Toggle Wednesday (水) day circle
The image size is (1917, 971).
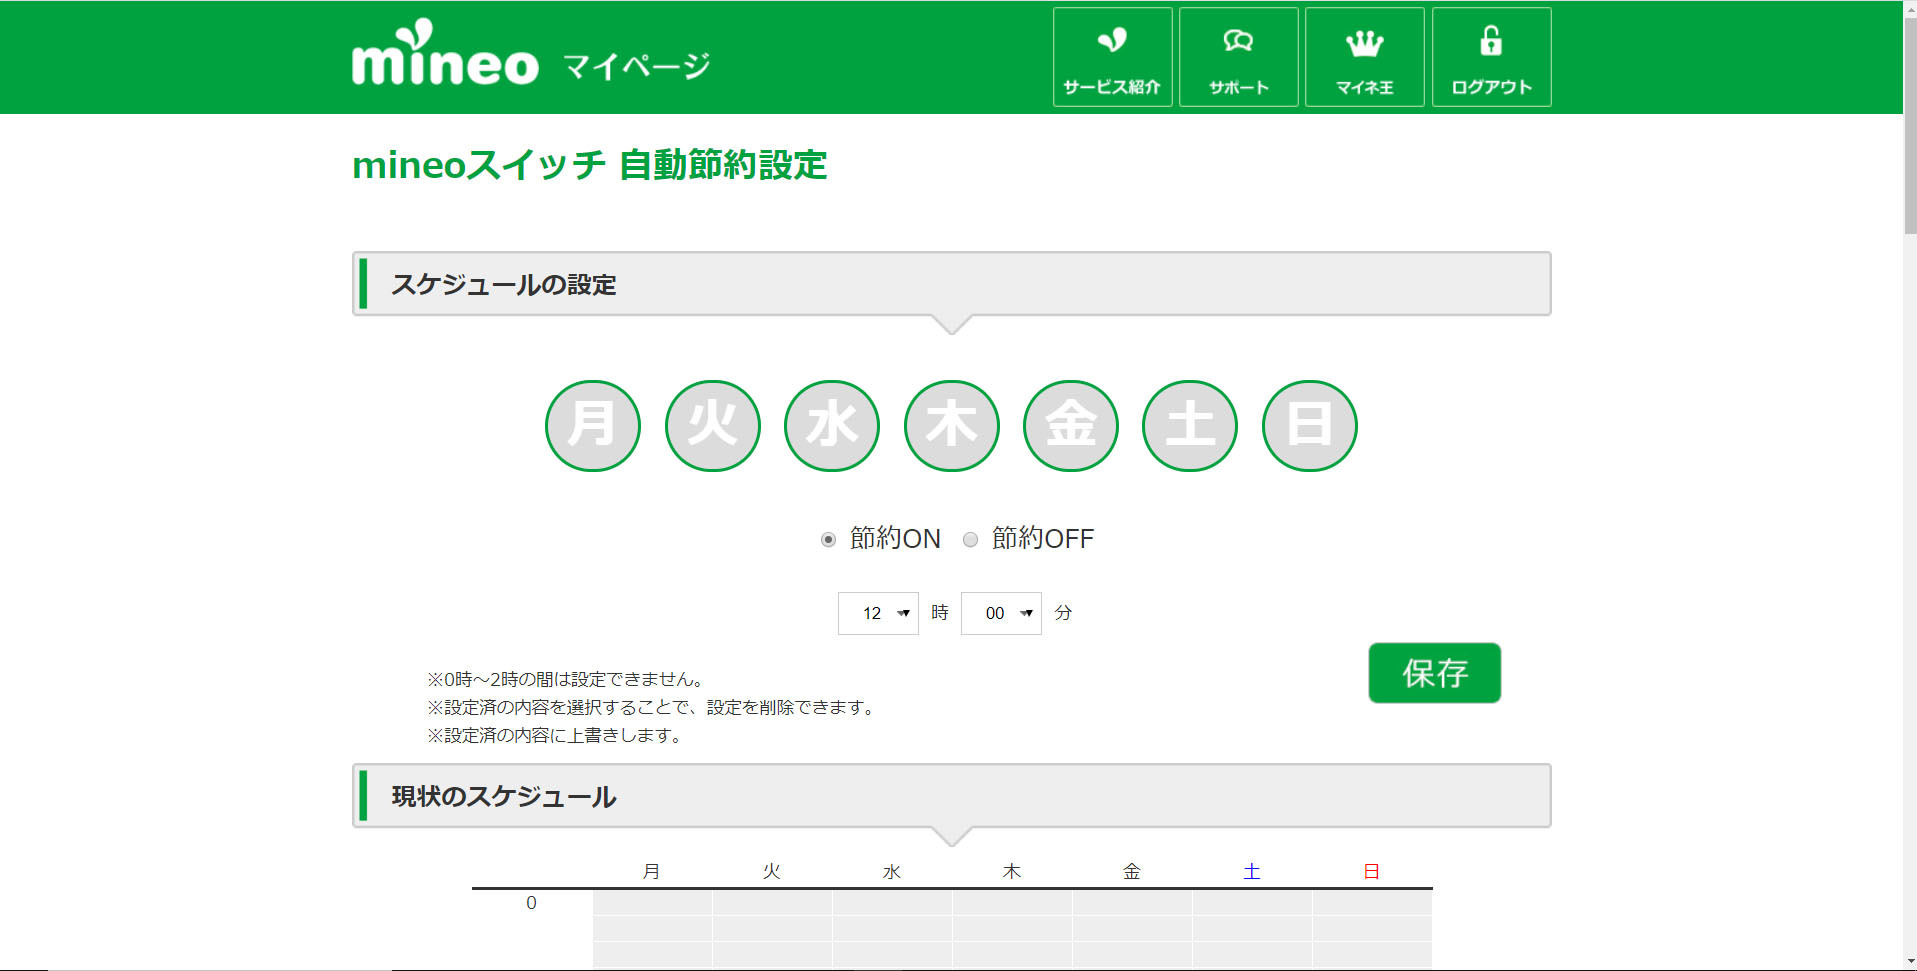pyautogui.click(x=832, y=425)
